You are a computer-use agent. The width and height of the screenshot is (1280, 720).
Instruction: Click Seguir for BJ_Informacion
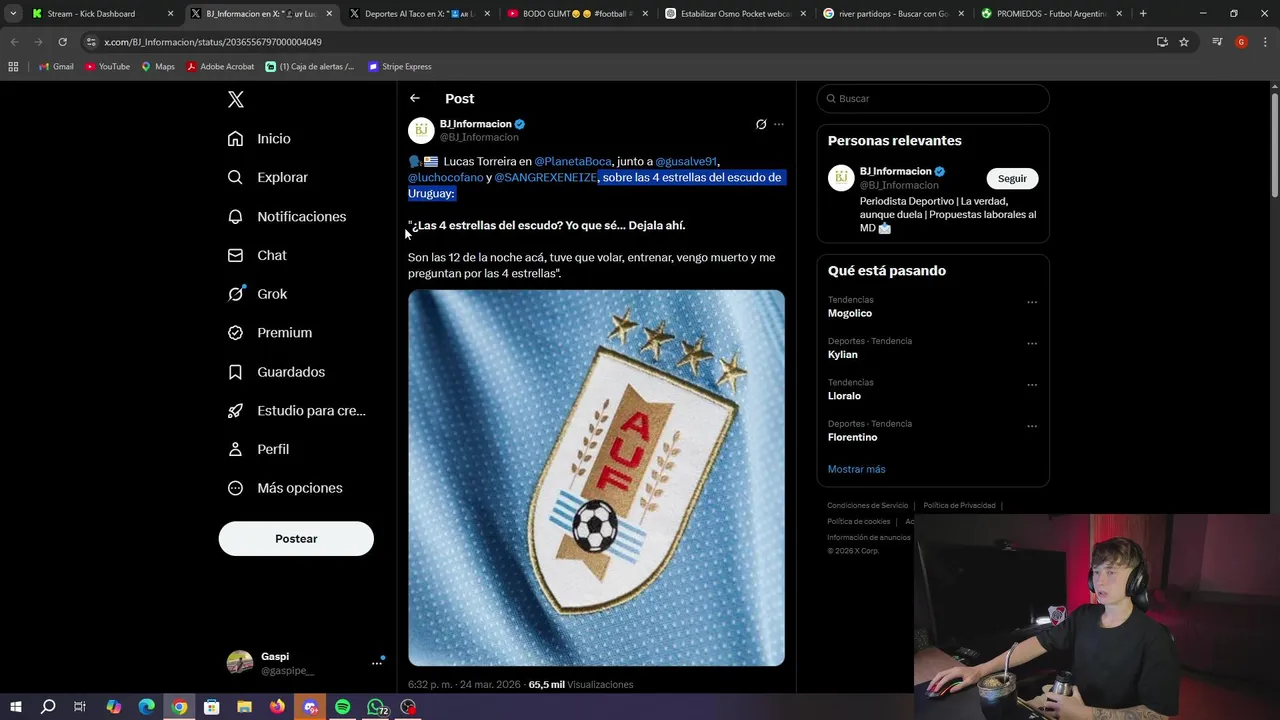pos(1012,178)
